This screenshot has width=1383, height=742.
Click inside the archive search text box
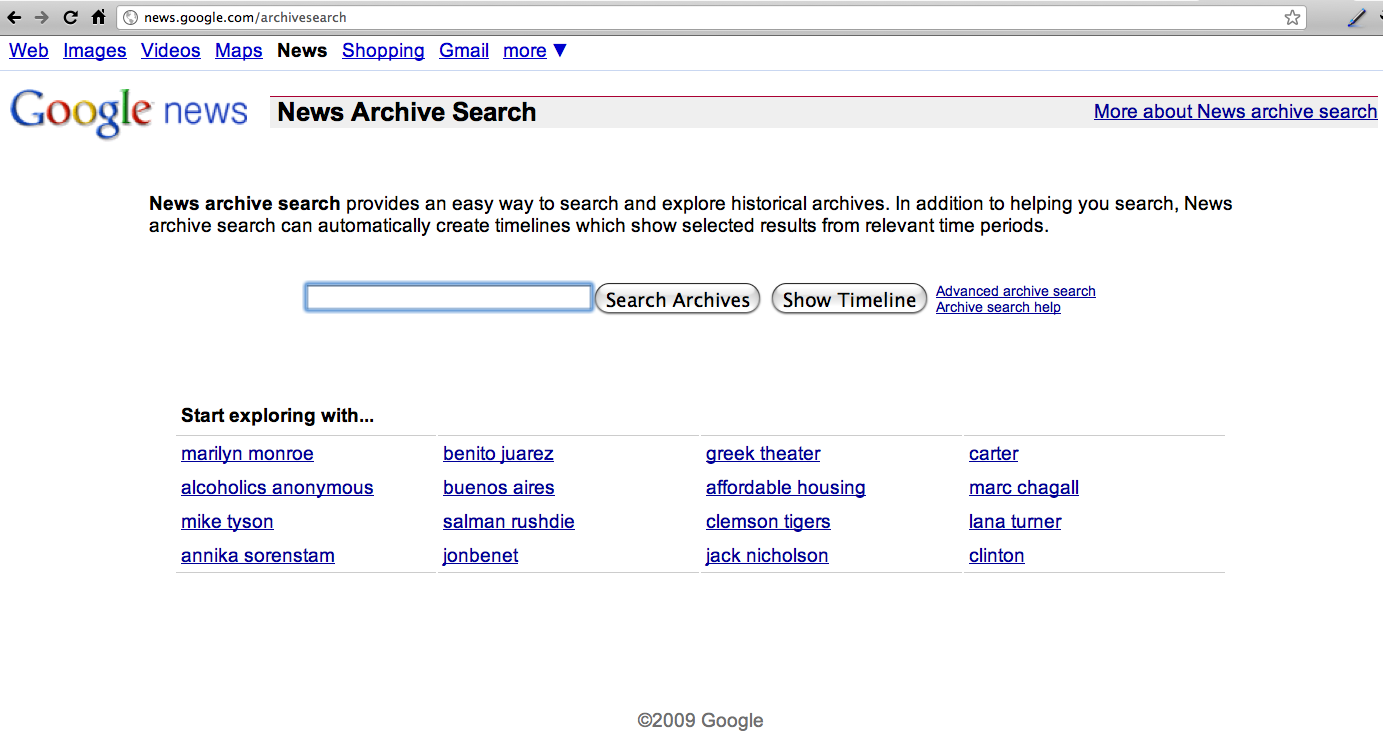[449, 298]
